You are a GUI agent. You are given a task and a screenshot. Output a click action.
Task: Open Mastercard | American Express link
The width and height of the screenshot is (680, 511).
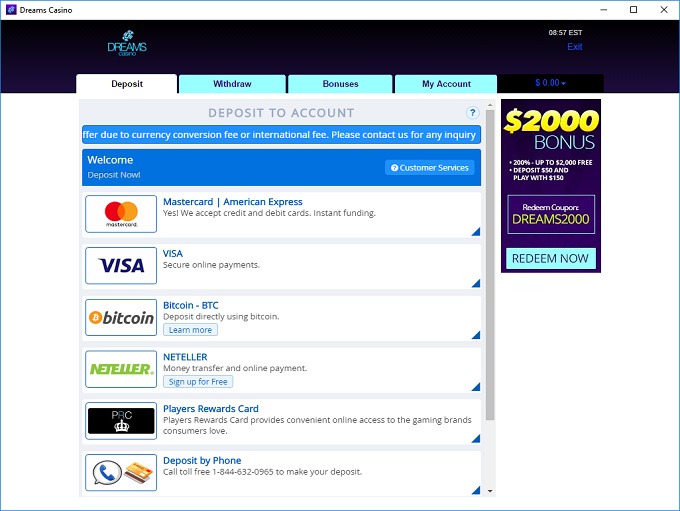(x=232, y=202)
